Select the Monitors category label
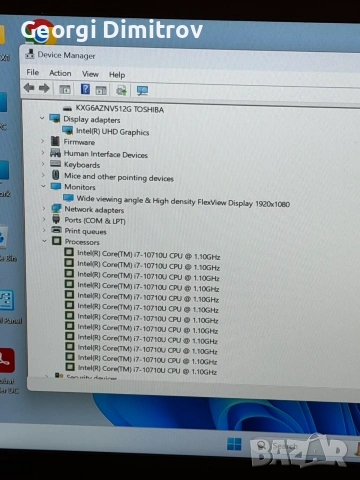 click(x=80, y=187)
